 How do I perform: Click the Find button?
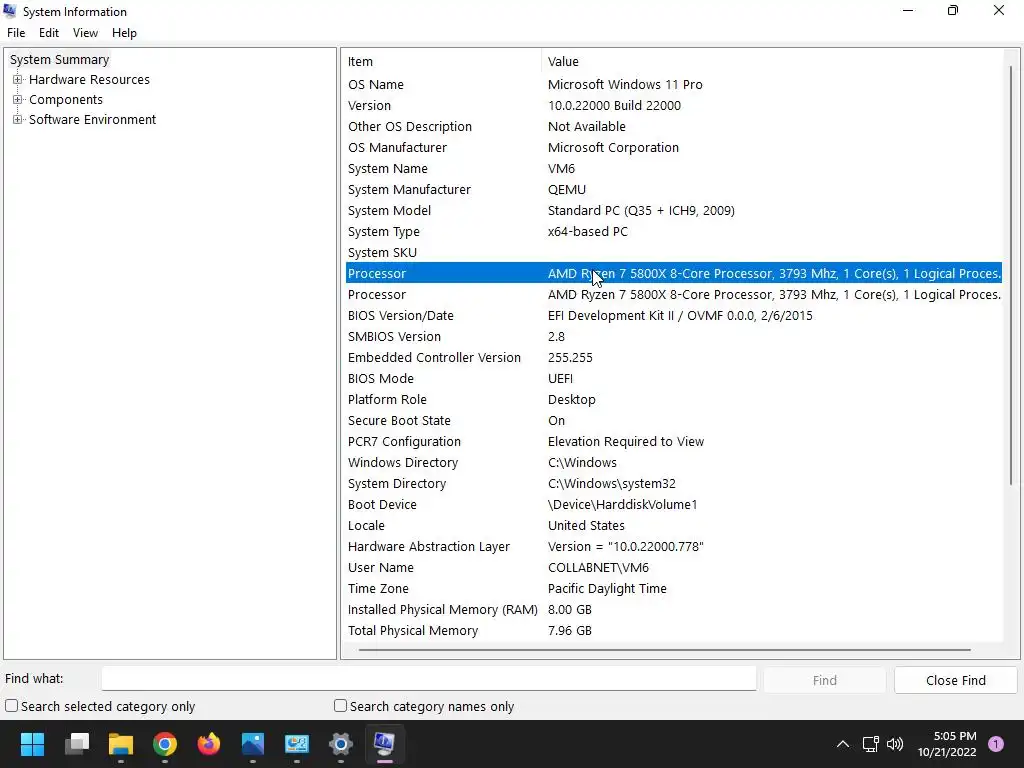click(x=825, y=680)
